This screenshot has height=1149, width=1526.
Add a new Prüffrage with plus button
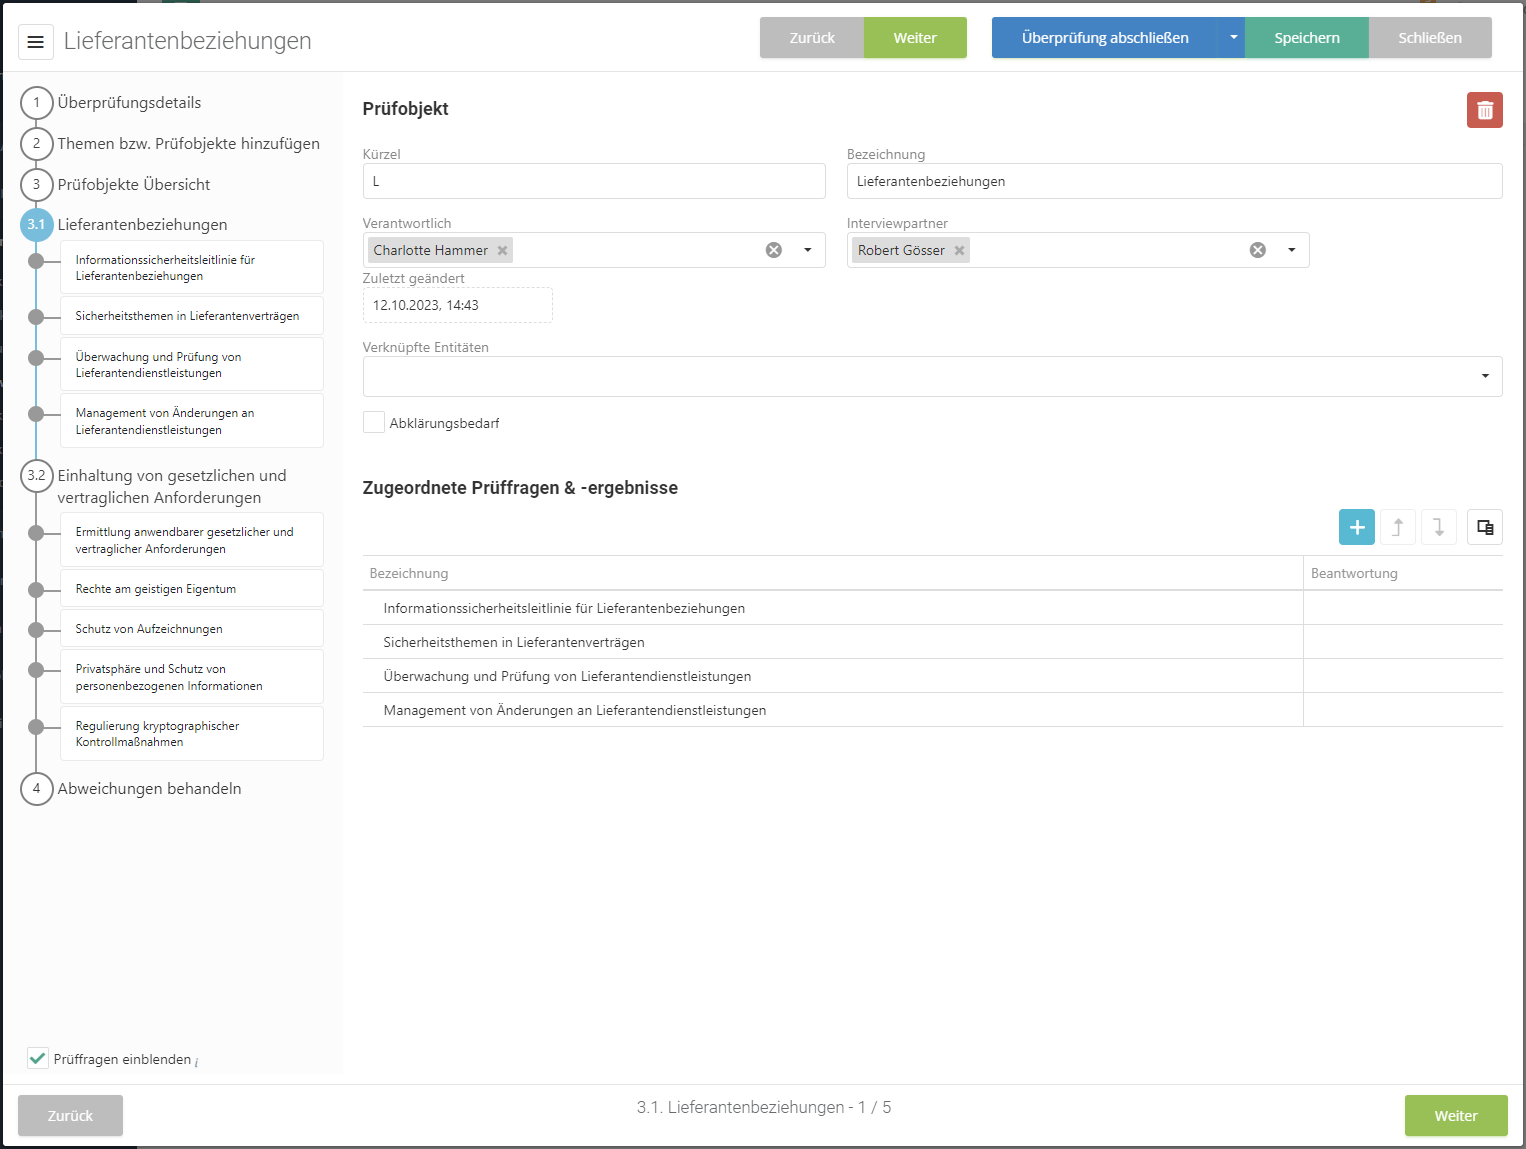point(1356,527)
